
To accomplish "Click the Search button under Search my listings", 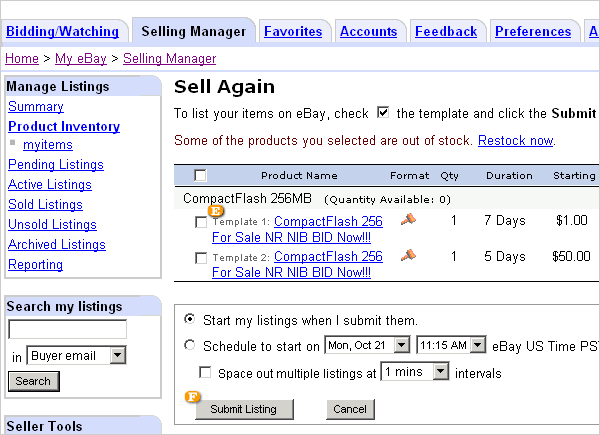I will pos(34,381).
